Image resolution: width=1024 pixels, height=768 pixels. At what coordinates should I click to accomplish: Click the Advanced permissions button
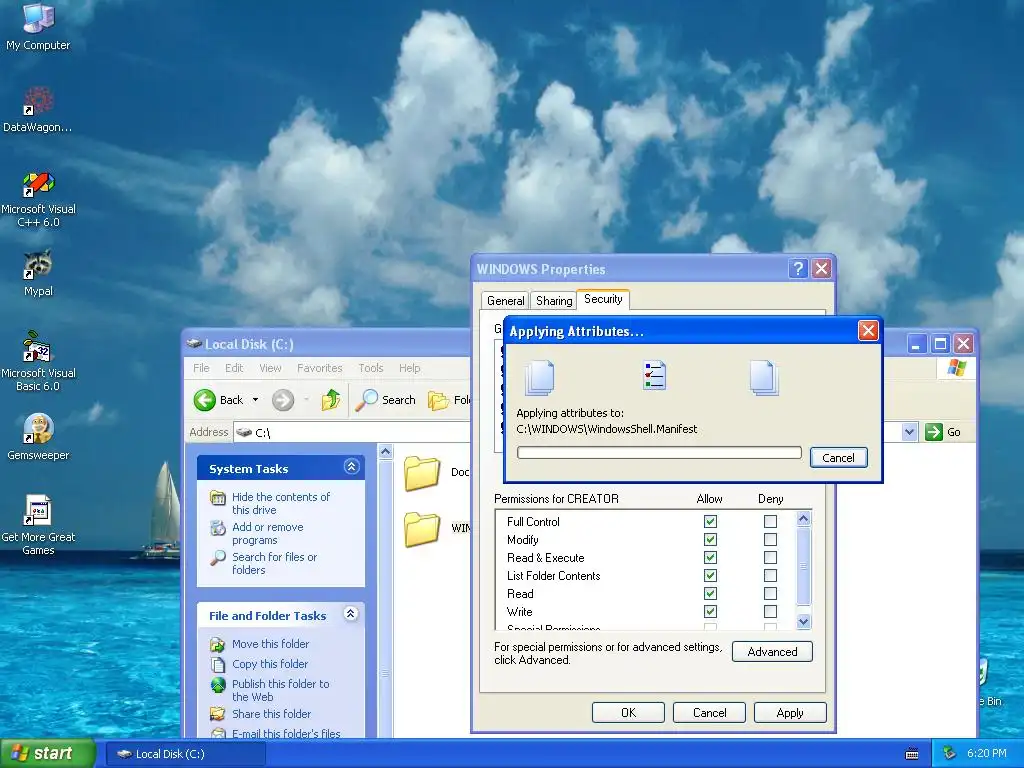[x=772, y=651]
